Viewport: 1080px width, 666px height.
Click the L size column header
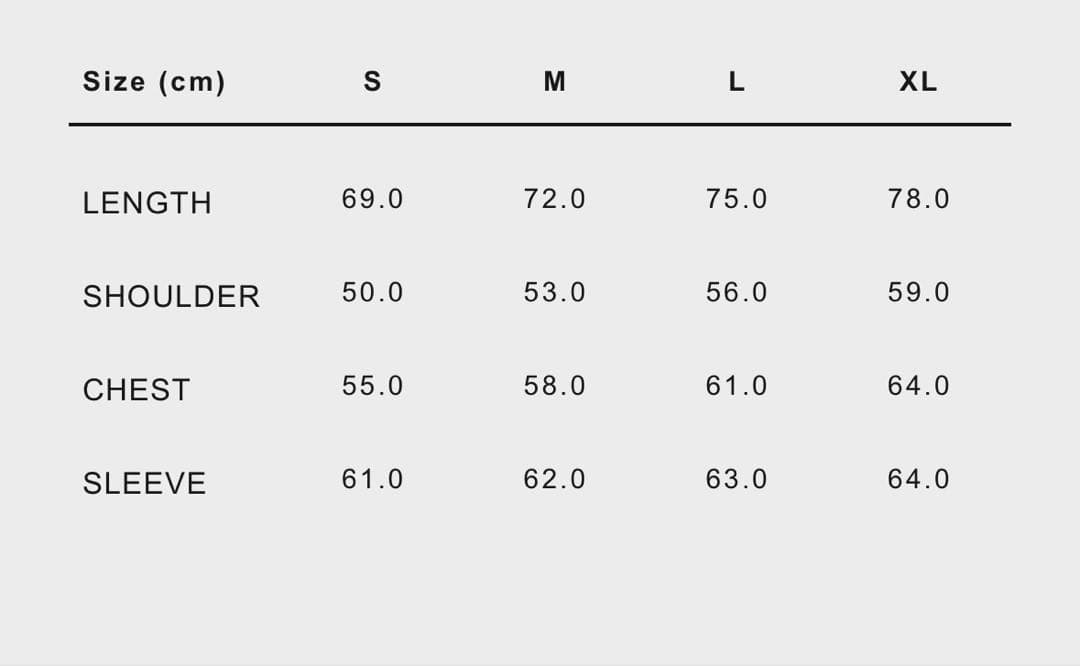736,82
